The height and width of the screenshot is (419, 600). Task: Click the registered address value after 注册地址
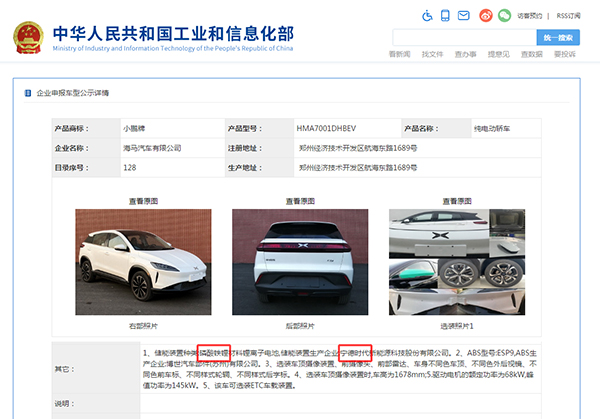point(358,148)
